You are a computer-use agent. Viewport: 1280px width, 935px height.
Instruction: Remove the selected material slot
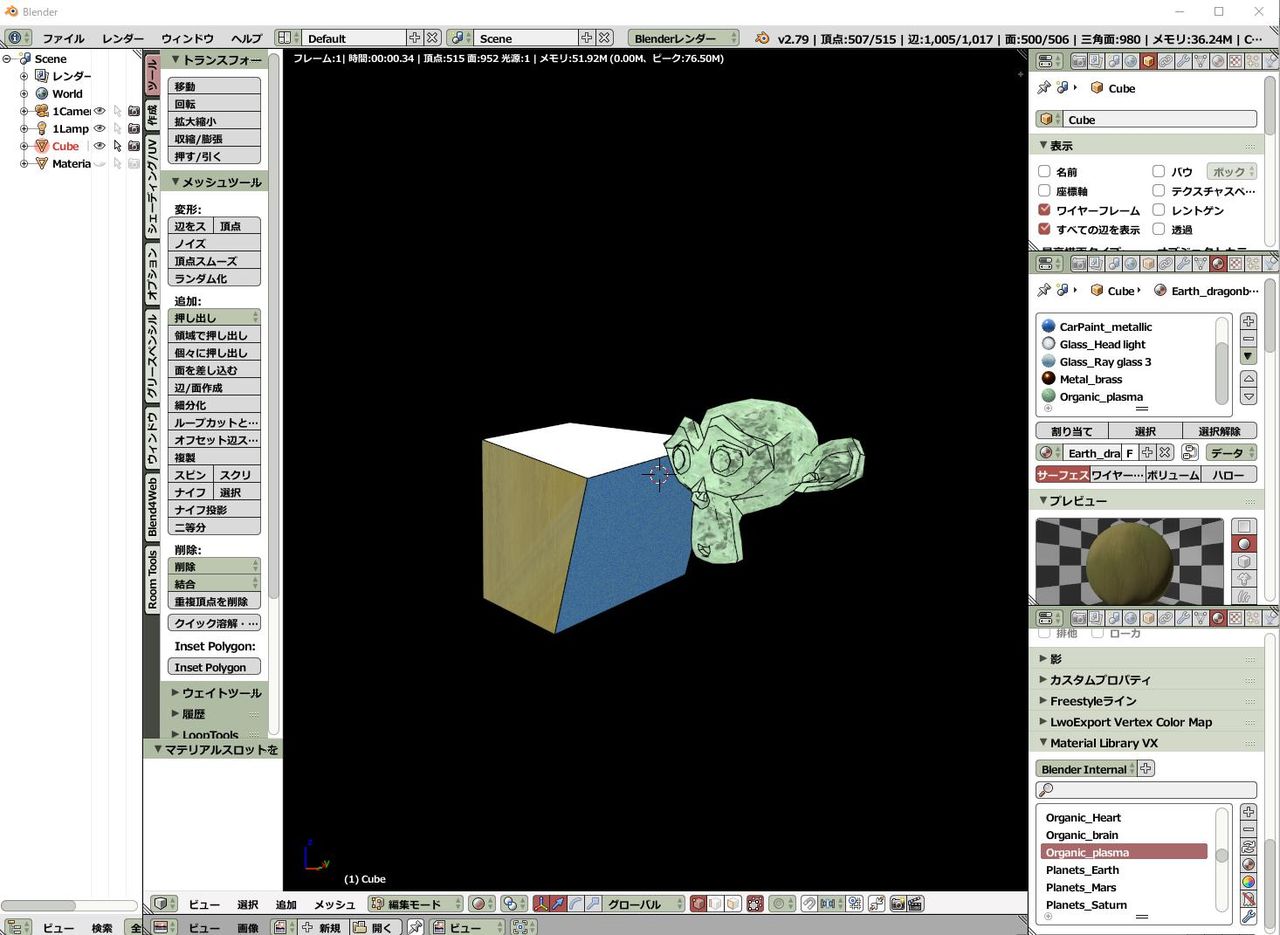click(x=1248, y=339)
